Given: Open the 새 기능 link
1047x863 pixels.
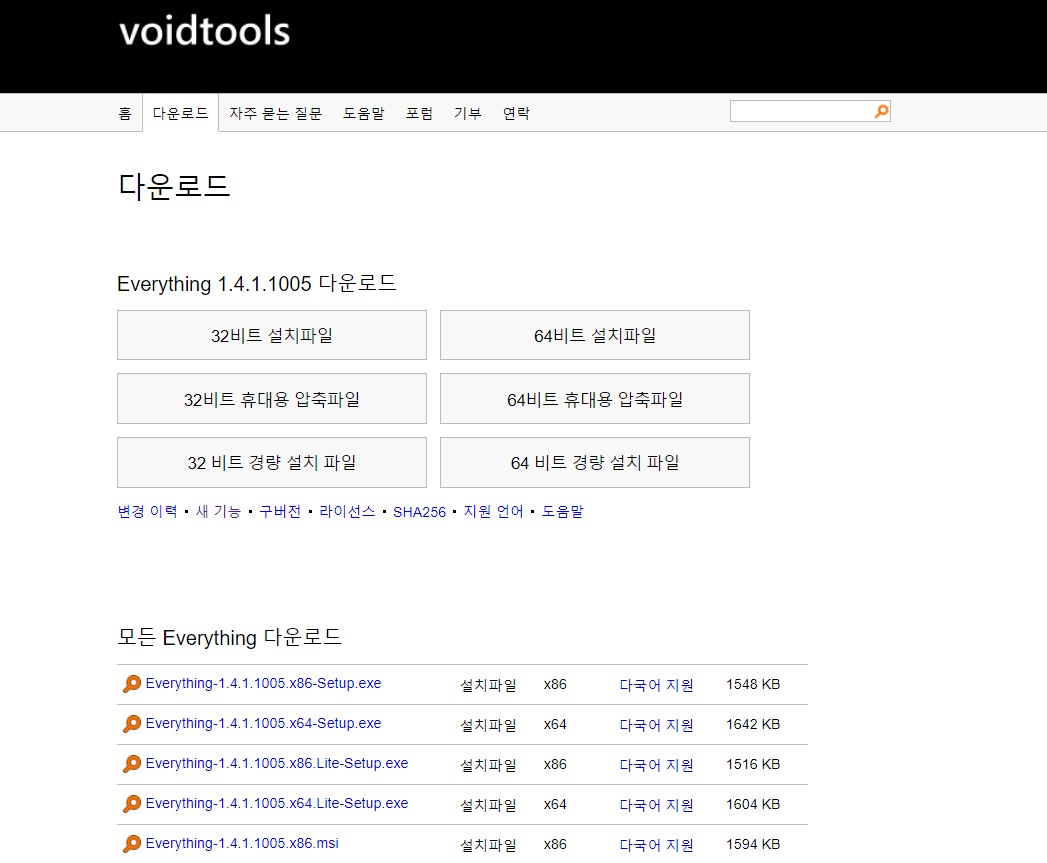Looking at the screenshot, I should pos(218,512).
